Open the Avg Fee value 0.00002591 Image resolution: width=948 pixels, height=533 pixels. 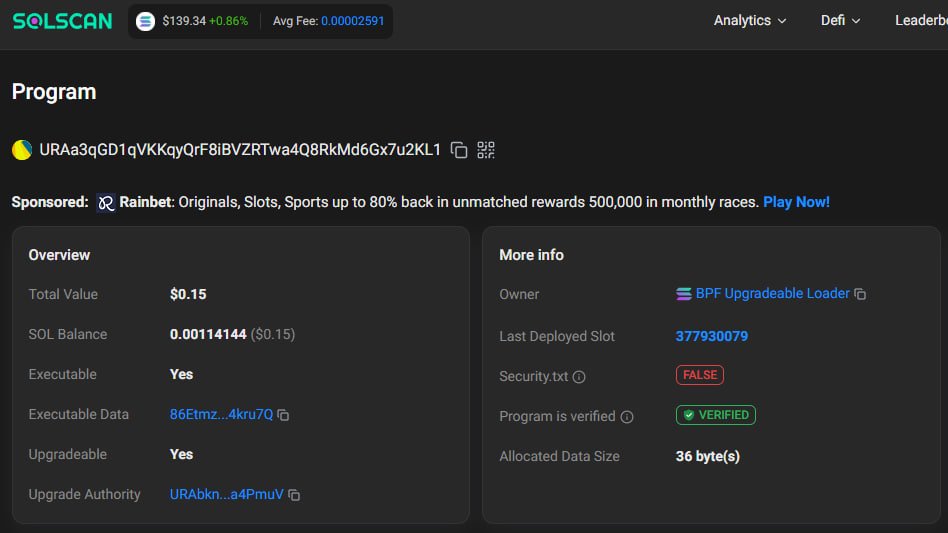[352, 21]
